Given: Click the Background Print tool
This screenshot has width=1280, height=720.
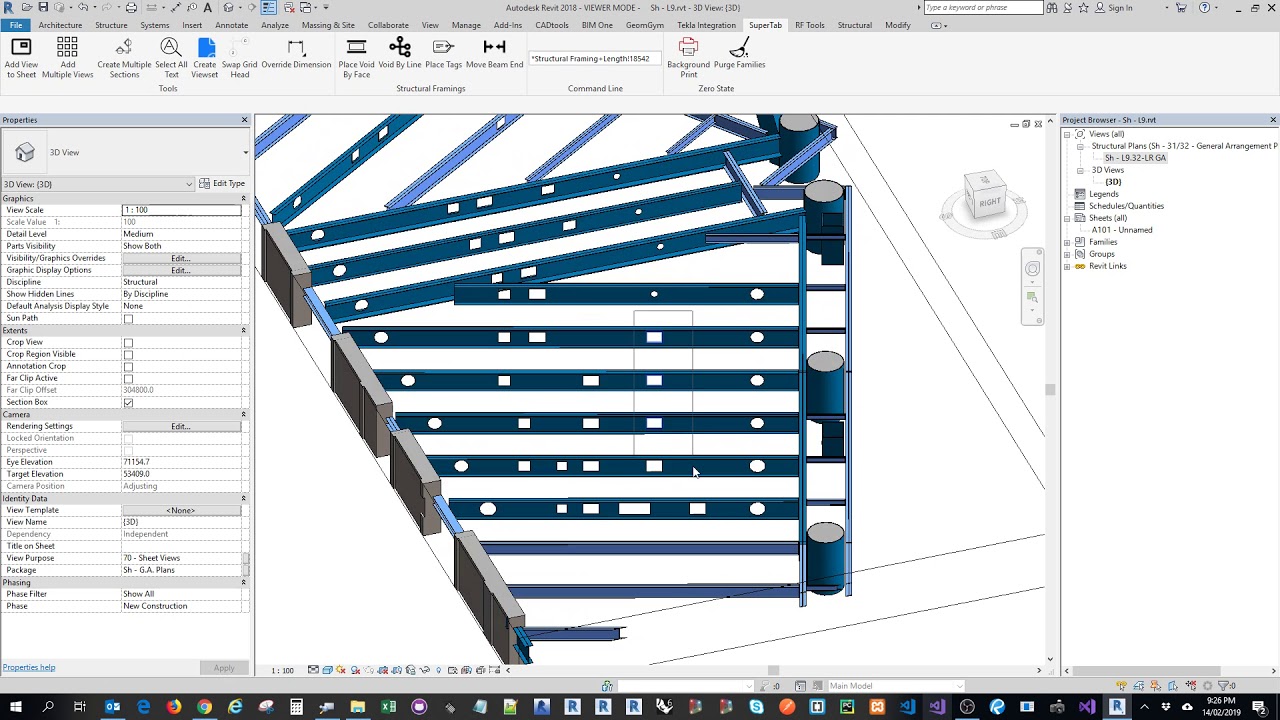Looking at the screenshot, I should point(688,58).
